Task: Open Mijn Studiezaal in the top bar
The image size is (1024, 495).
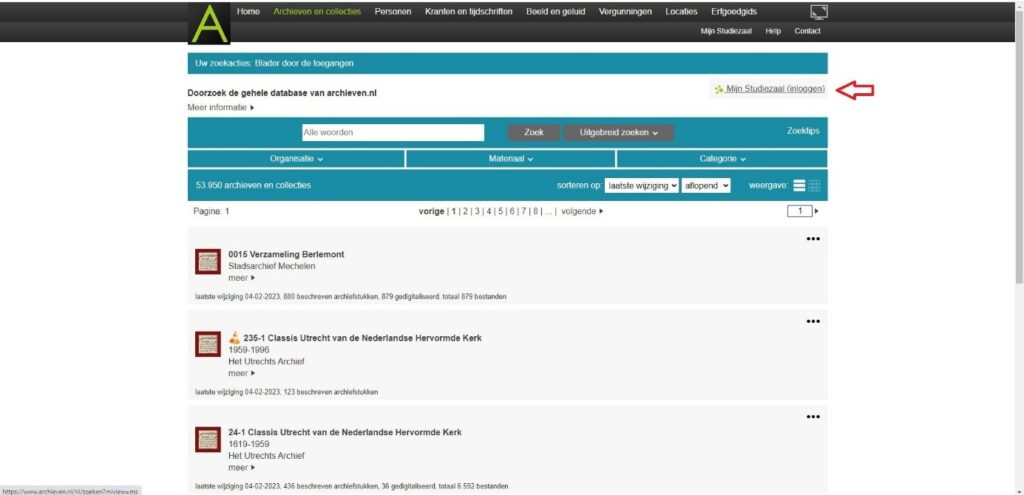Action: coord(726,31)
